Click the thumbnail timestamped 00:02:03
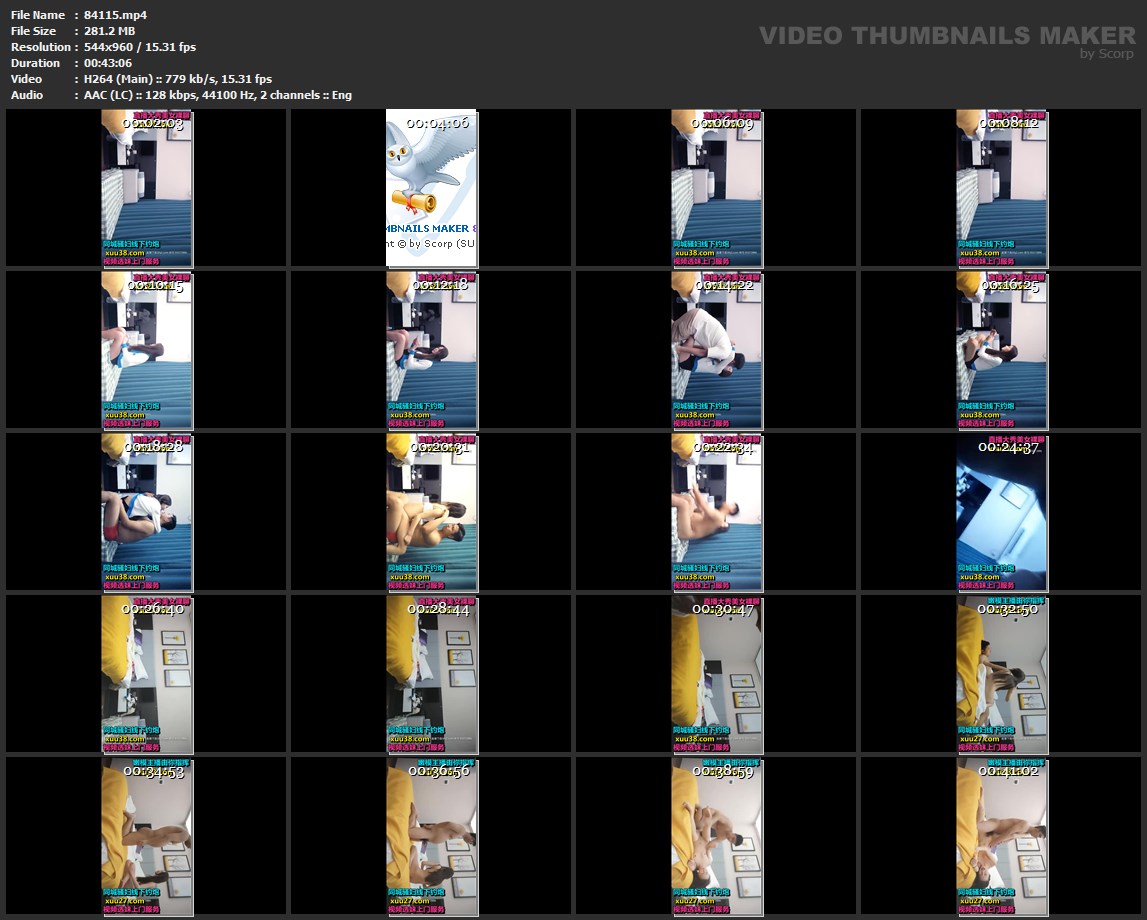 [x=146, y=188]
